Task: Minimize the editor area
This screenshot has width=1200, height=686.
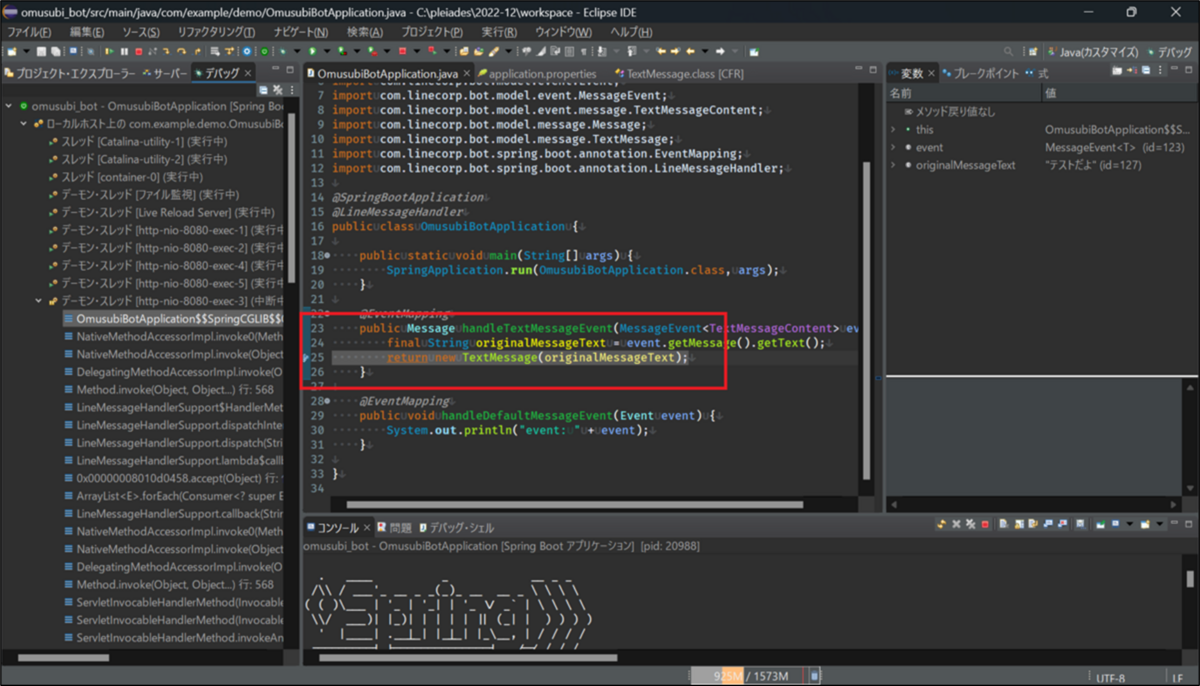Action: coord(859,68)
